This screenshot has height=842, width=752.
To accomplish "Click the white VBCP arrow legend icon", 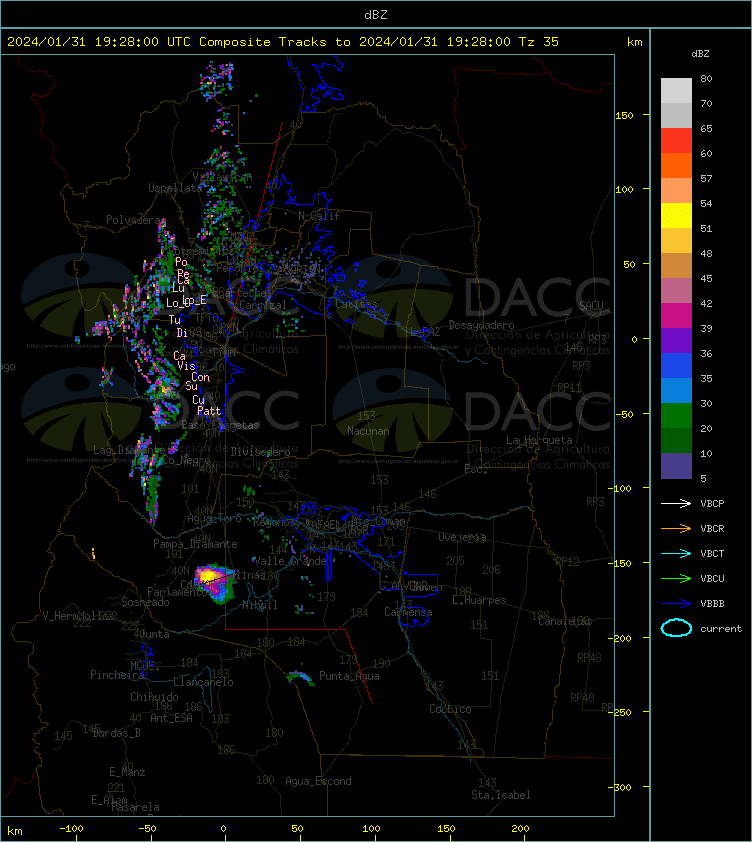I will pos(676,503).
